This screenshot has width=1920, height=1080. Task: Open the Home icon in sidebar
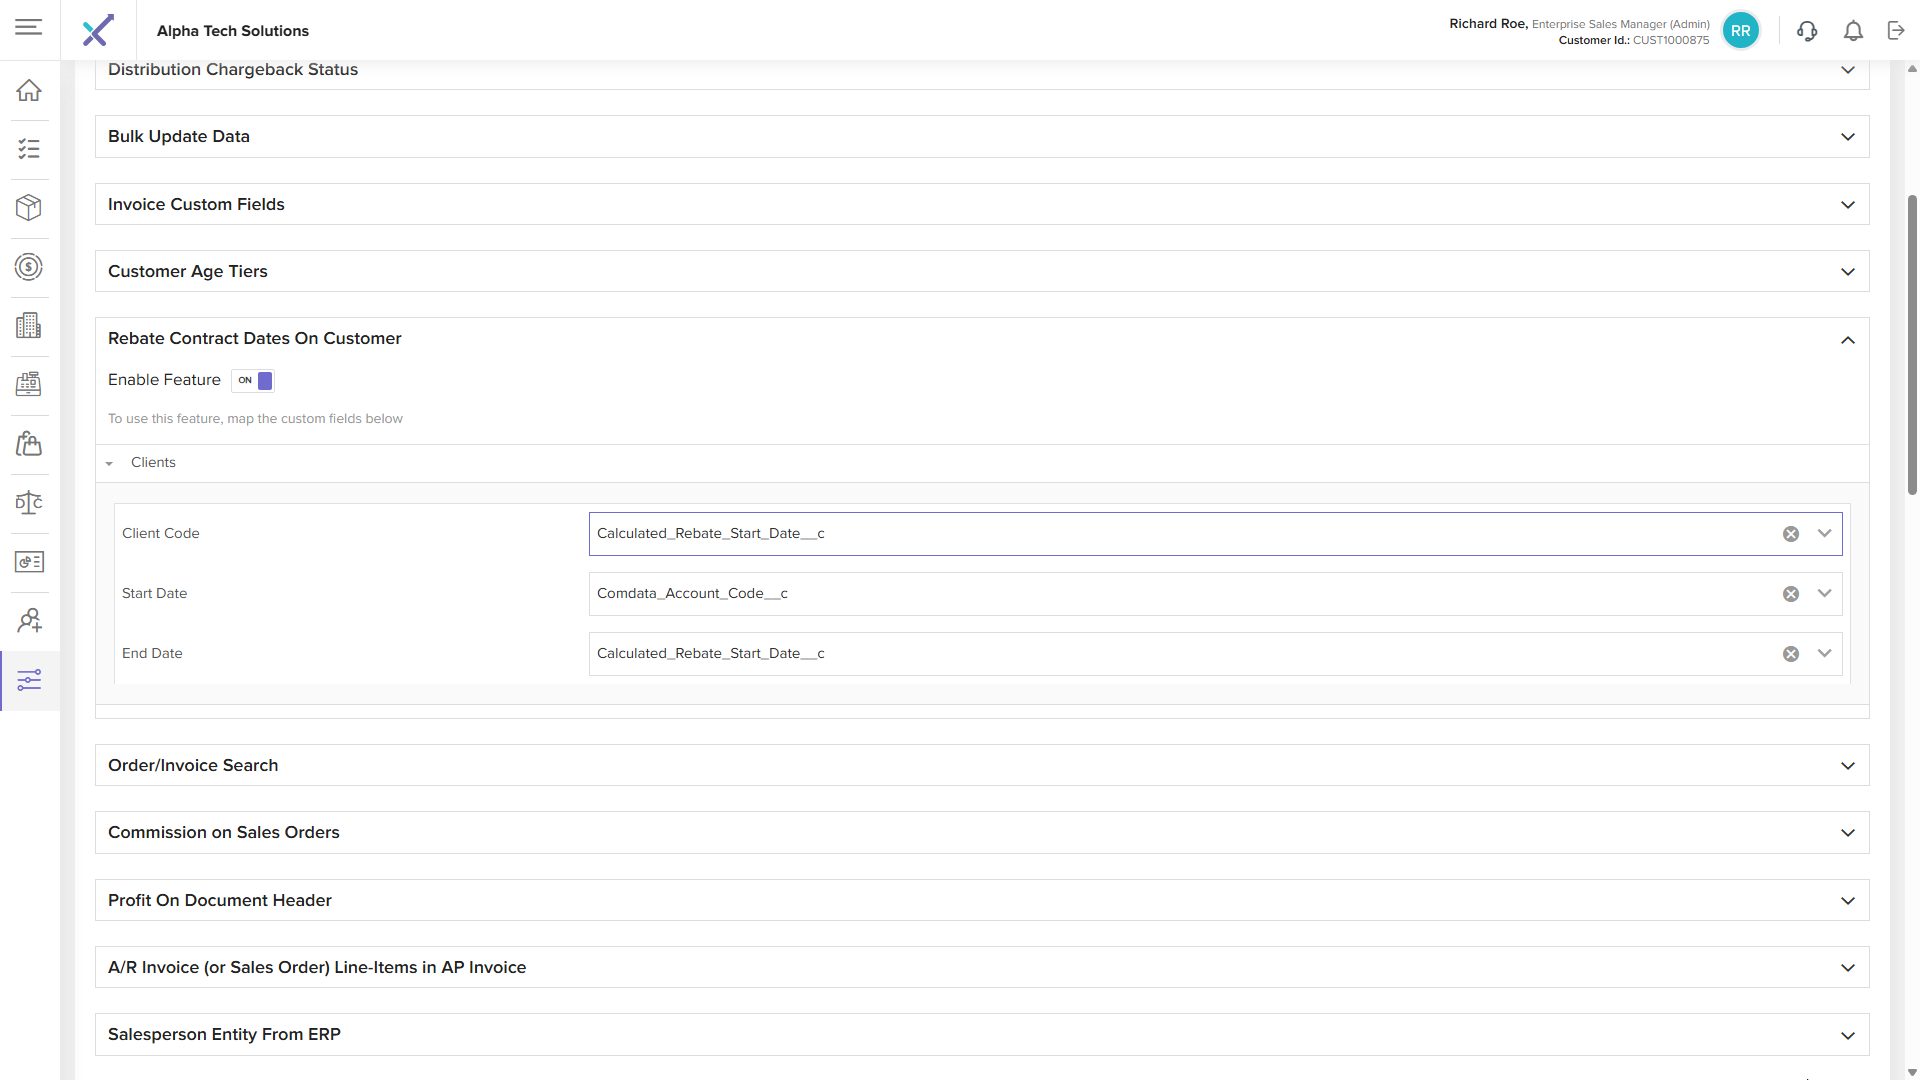click(29, 90)
